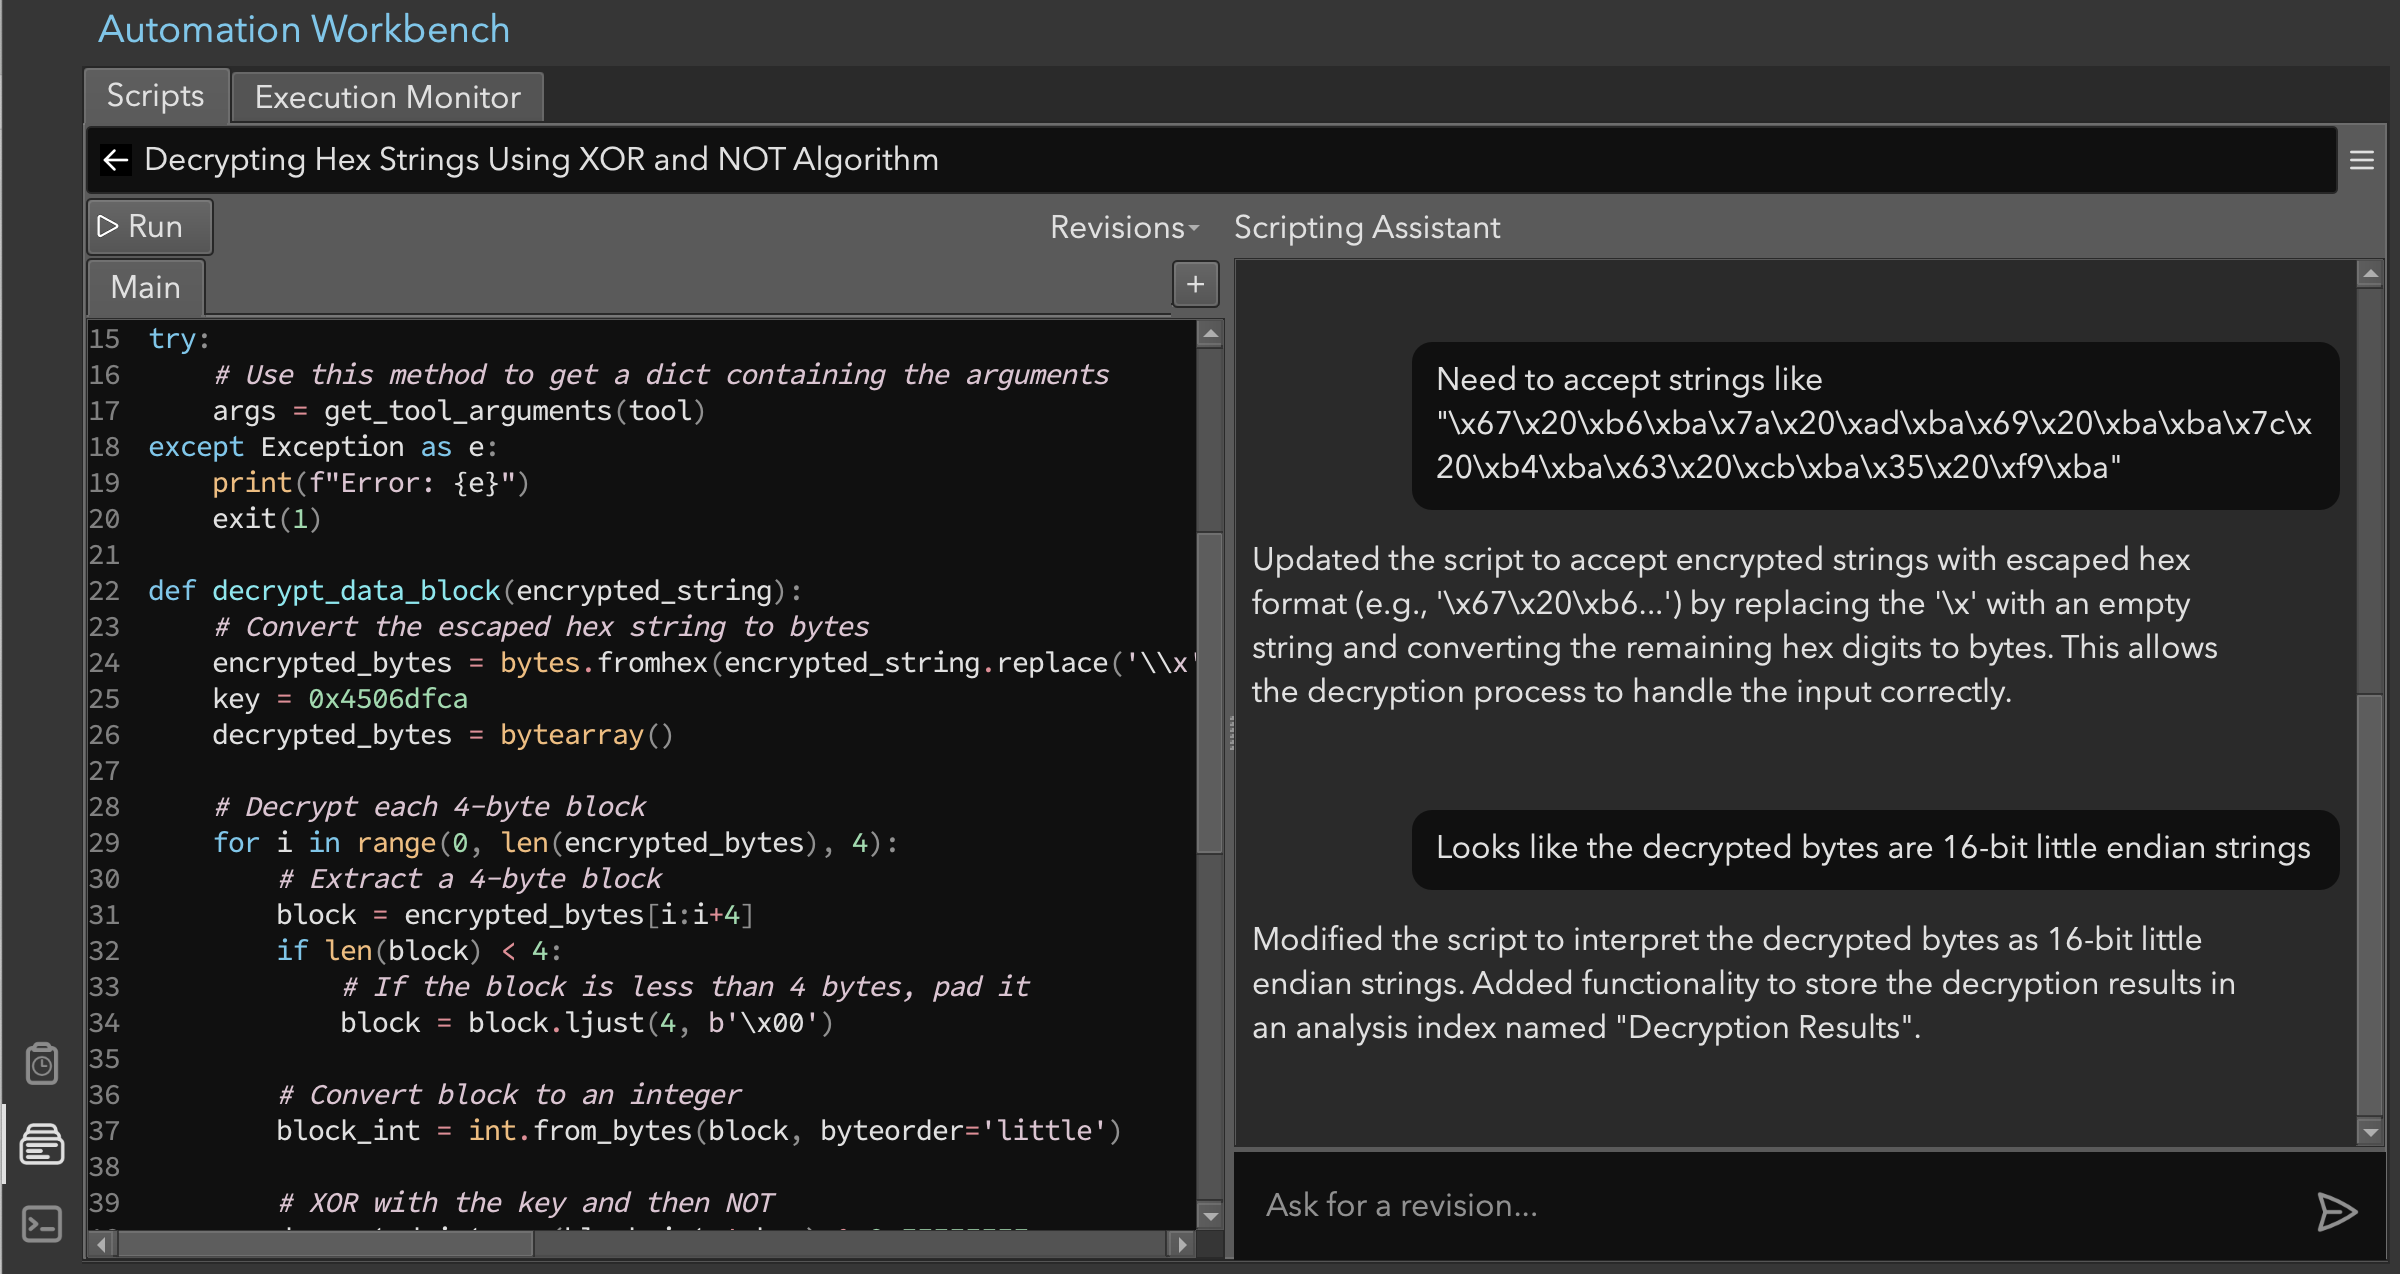The width and height of the screenshot is (2400, 1274).
Task: Click the block.ljust(4, b'\x00') line
Action: 587,1023
